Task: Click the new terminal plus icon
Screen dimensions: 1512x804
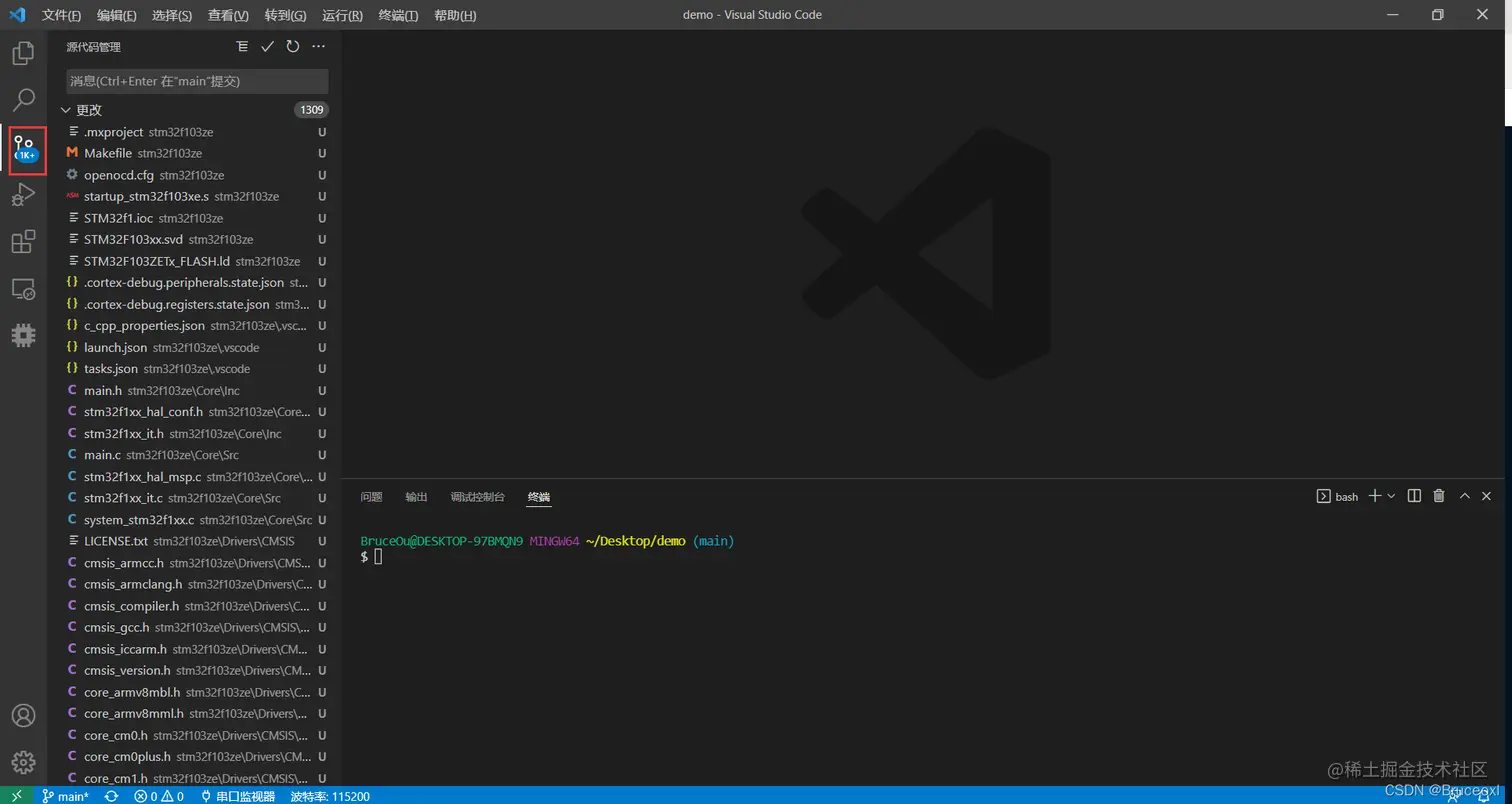Action: pos(1375,496)
